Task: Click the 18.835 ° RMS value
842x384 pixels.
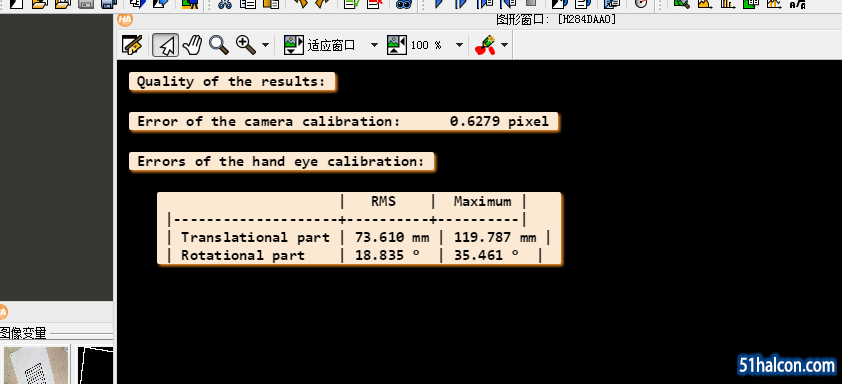Action: coord(387,255)
